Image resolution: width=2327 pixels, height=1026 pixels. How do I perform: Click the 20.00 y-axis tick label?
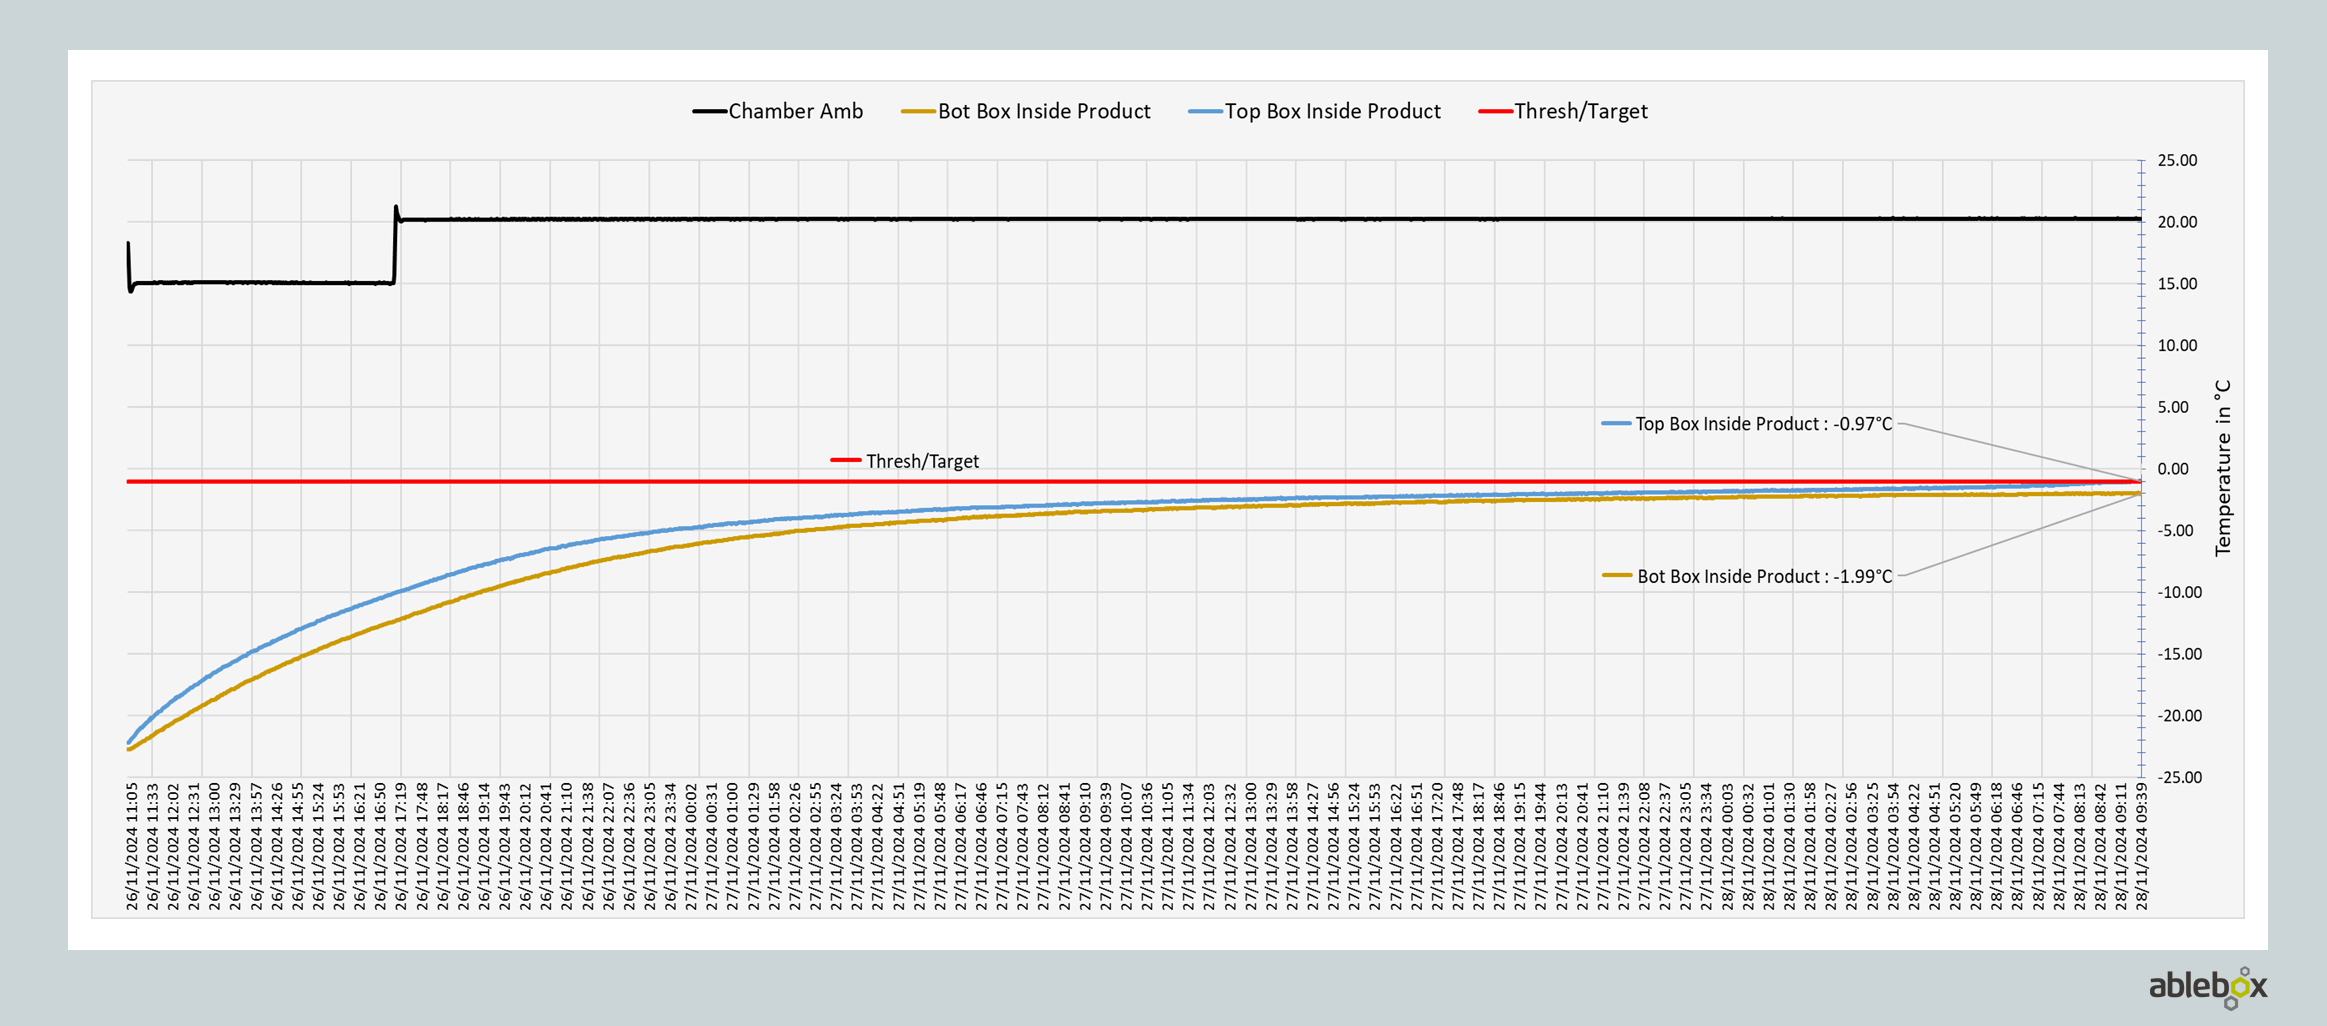2177,222
